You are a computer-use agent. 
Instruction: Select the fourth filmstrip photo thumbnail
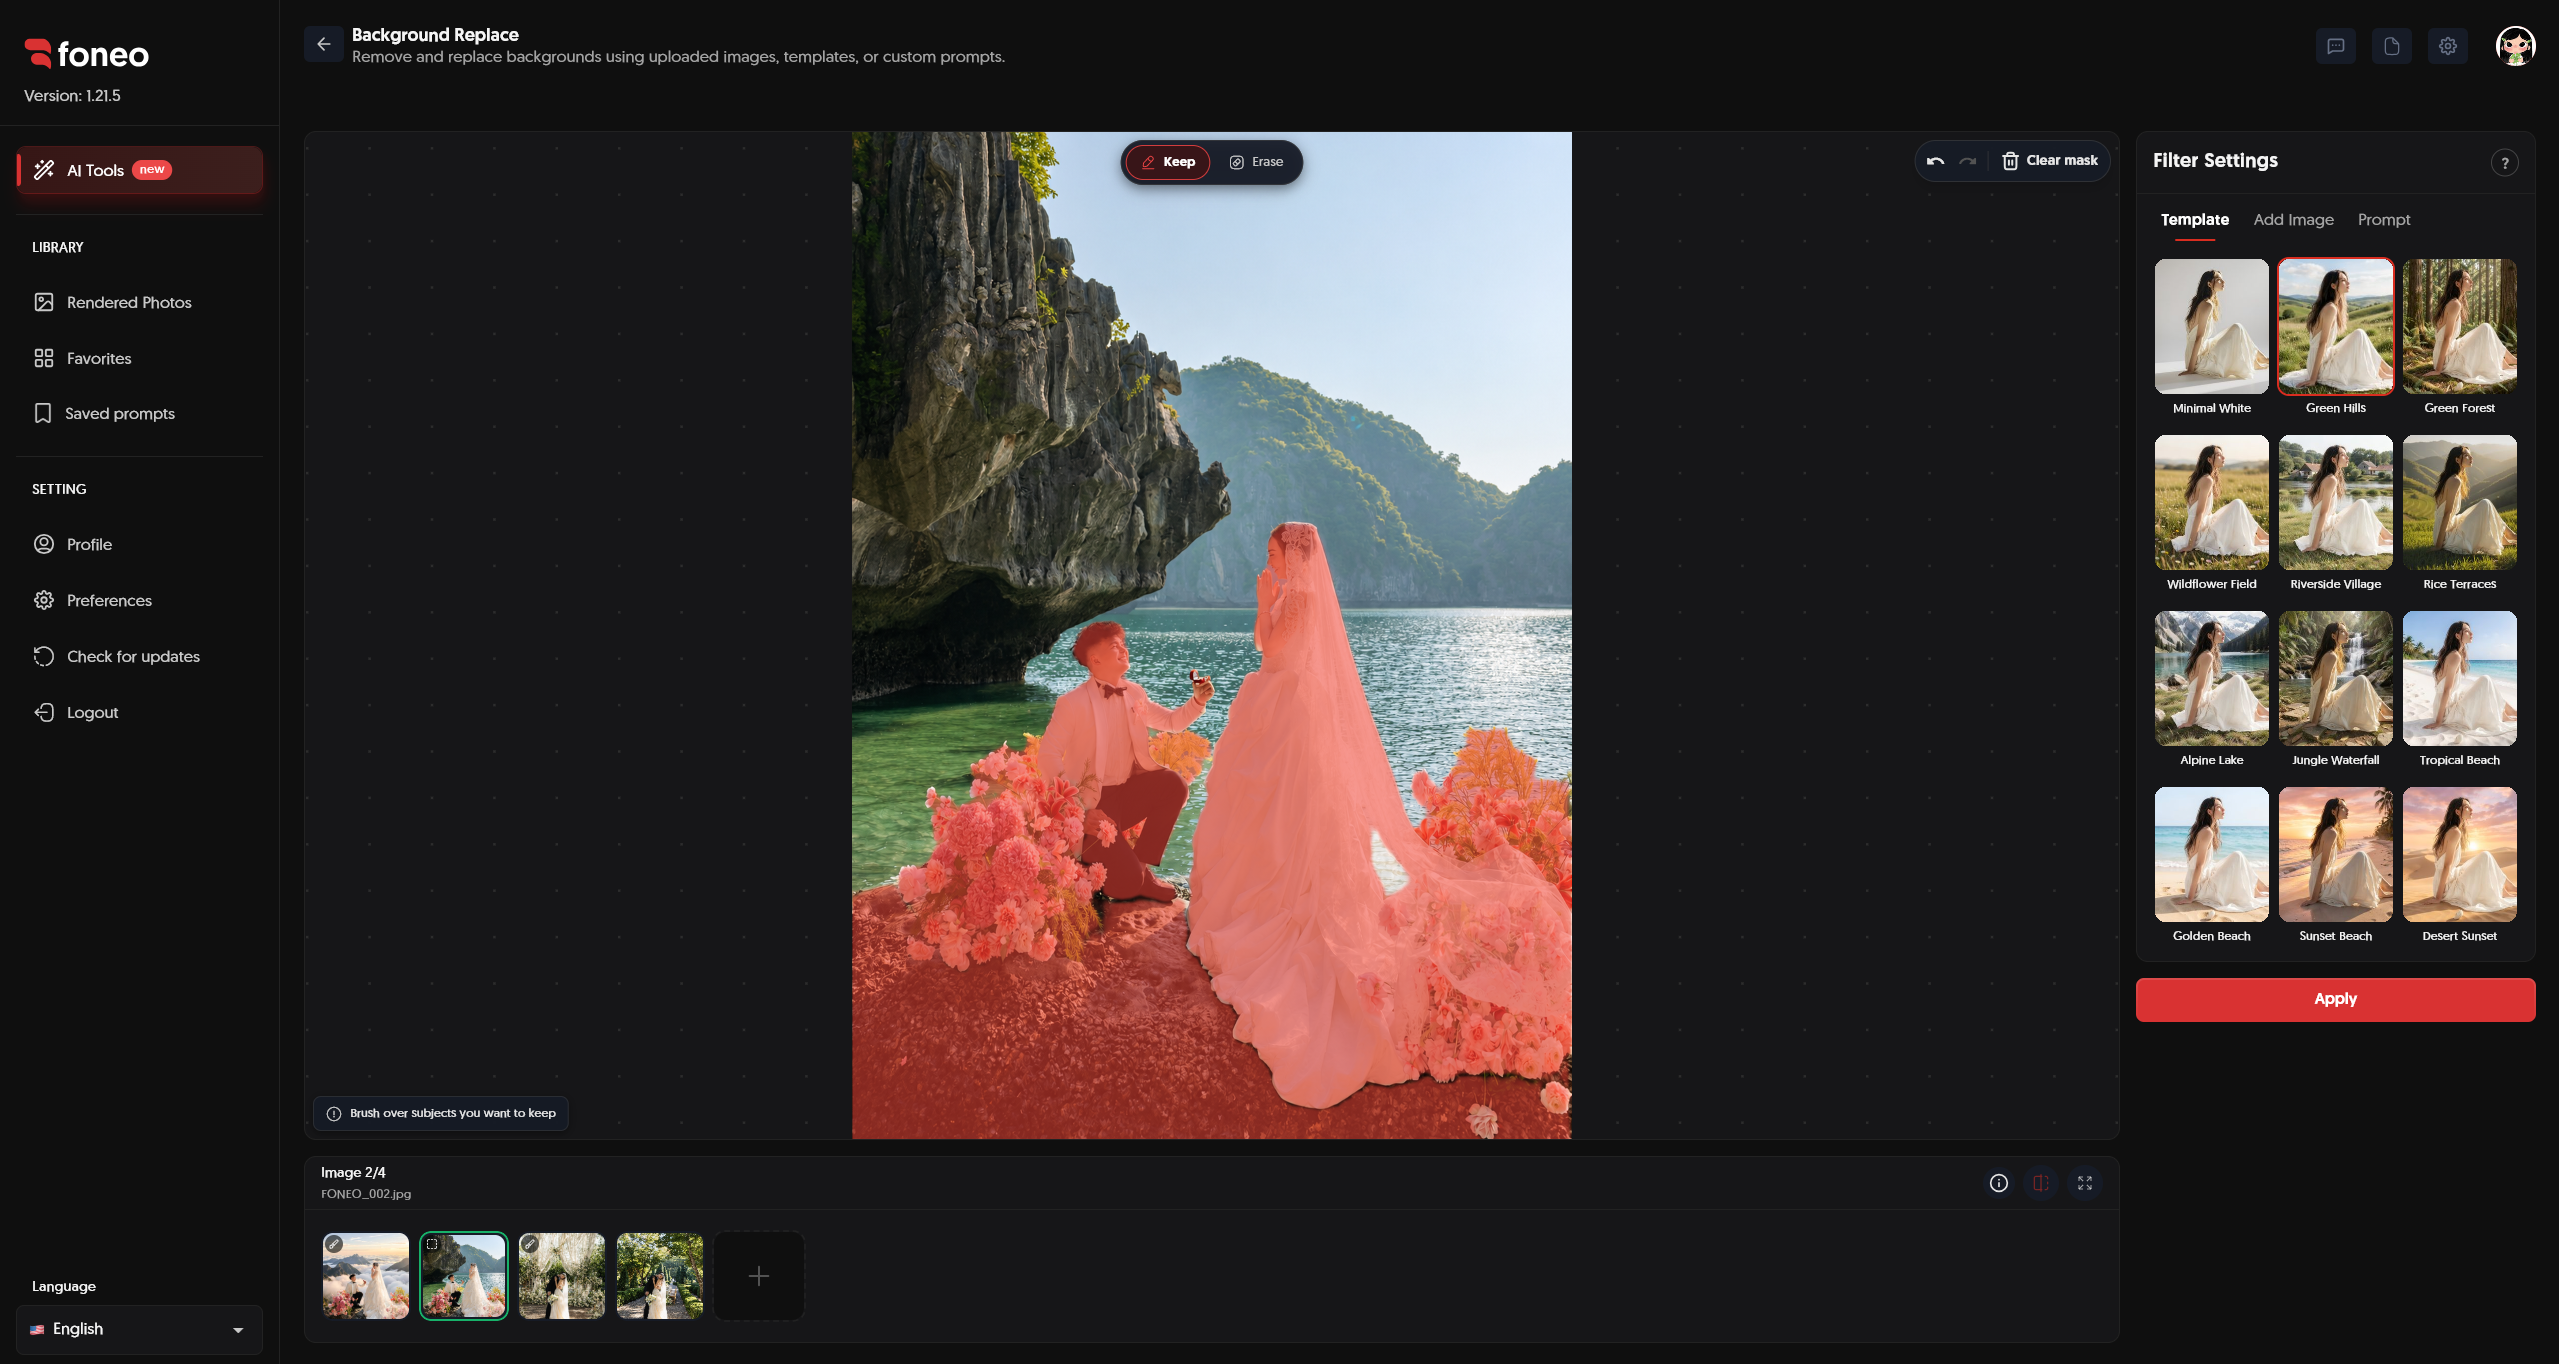tap(660, 1276)
